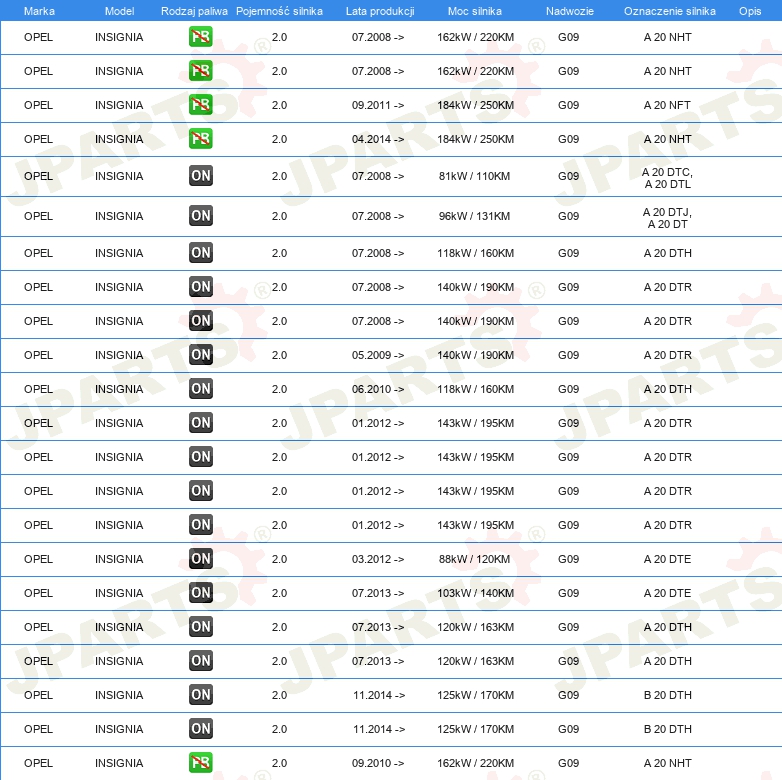Click the PB fuel icon in the 04.2014 row
The height and width of the screenshot is (780, 782).
coord(200,139)
